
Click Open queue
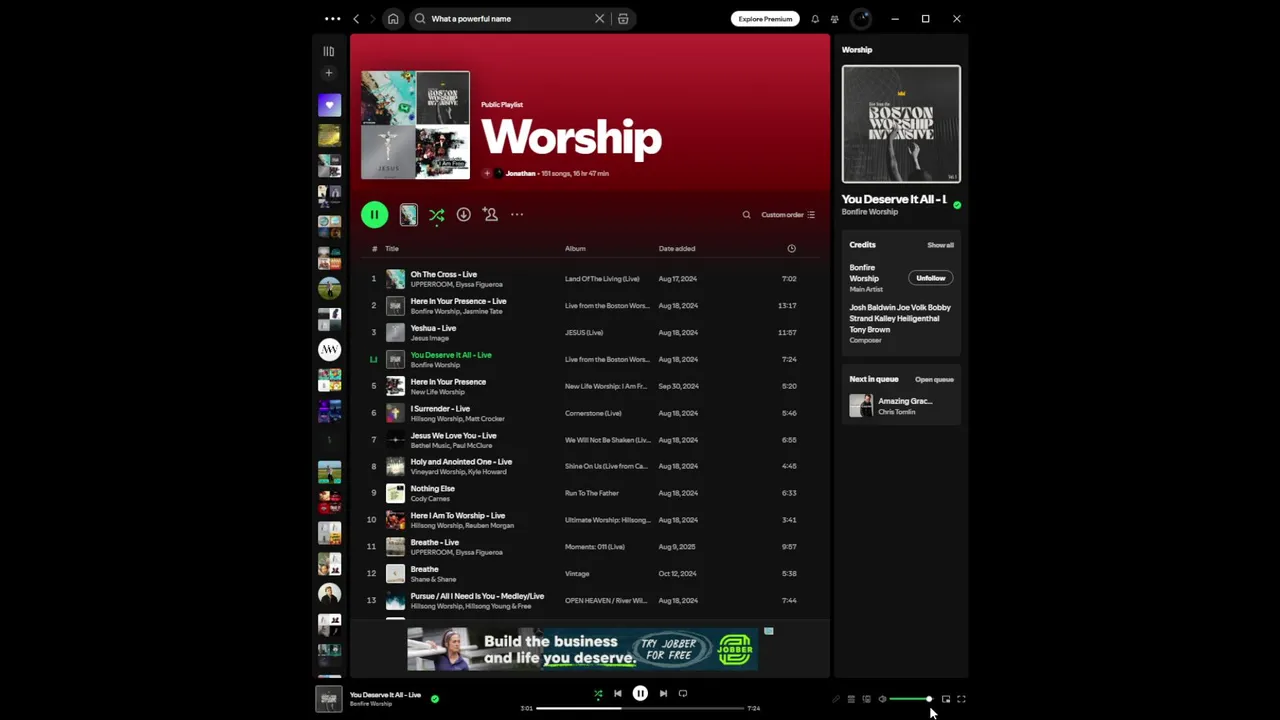coord(934,379)
